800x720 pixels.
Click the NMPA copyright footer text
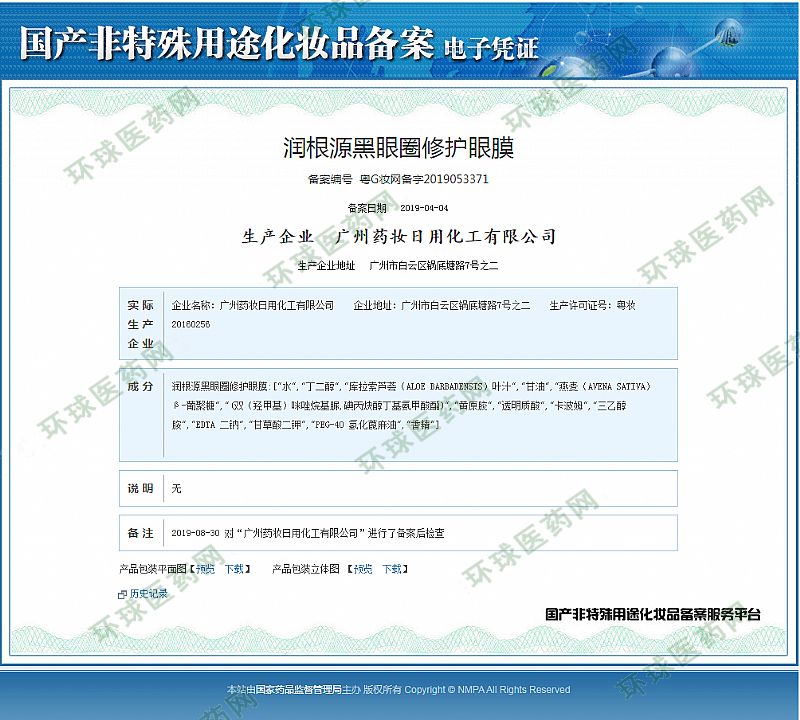[x=399, y=690]
